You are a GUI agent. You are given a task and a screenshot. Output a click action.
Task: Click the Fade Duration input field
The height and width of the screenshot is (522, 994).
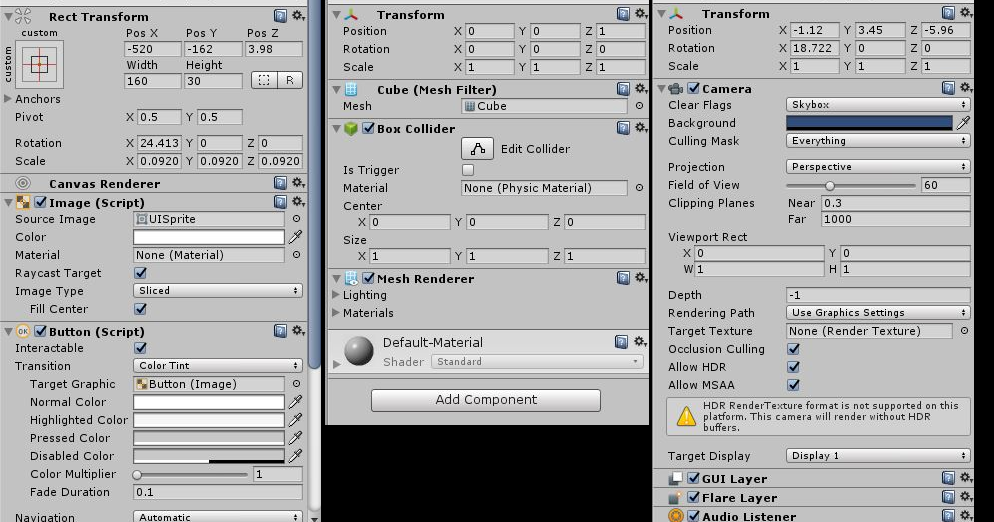point(217,492)
